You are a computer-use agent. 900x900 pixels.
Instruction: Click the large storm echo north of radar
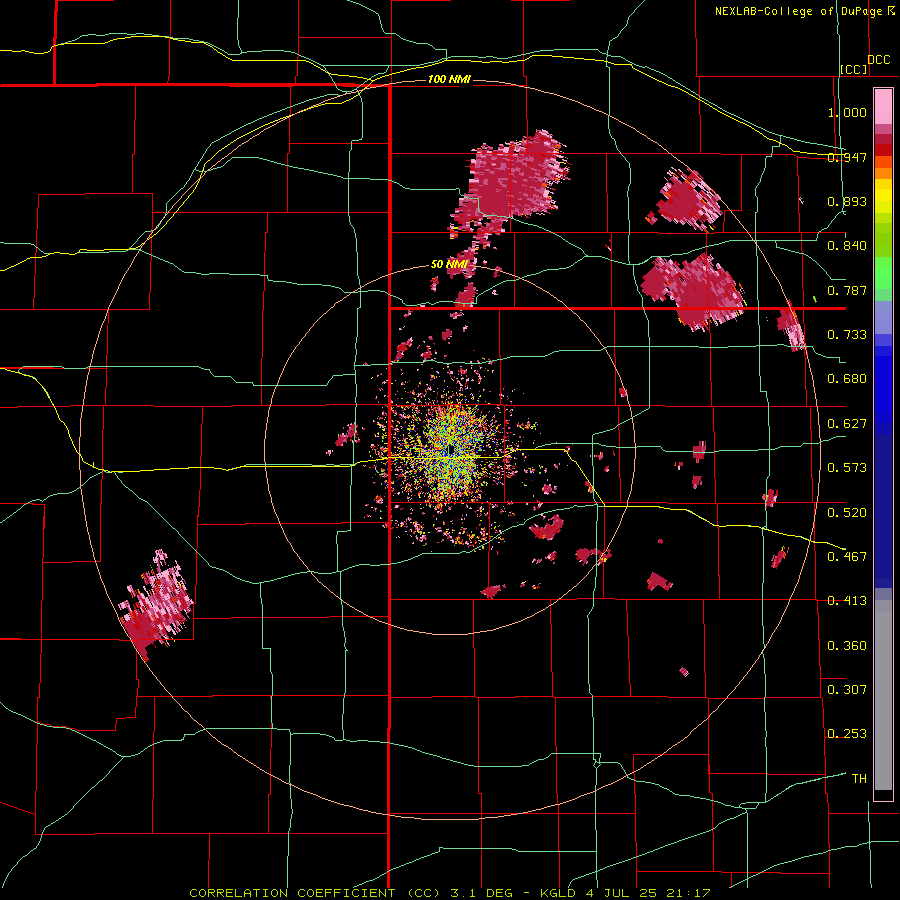tap(511, 181)
